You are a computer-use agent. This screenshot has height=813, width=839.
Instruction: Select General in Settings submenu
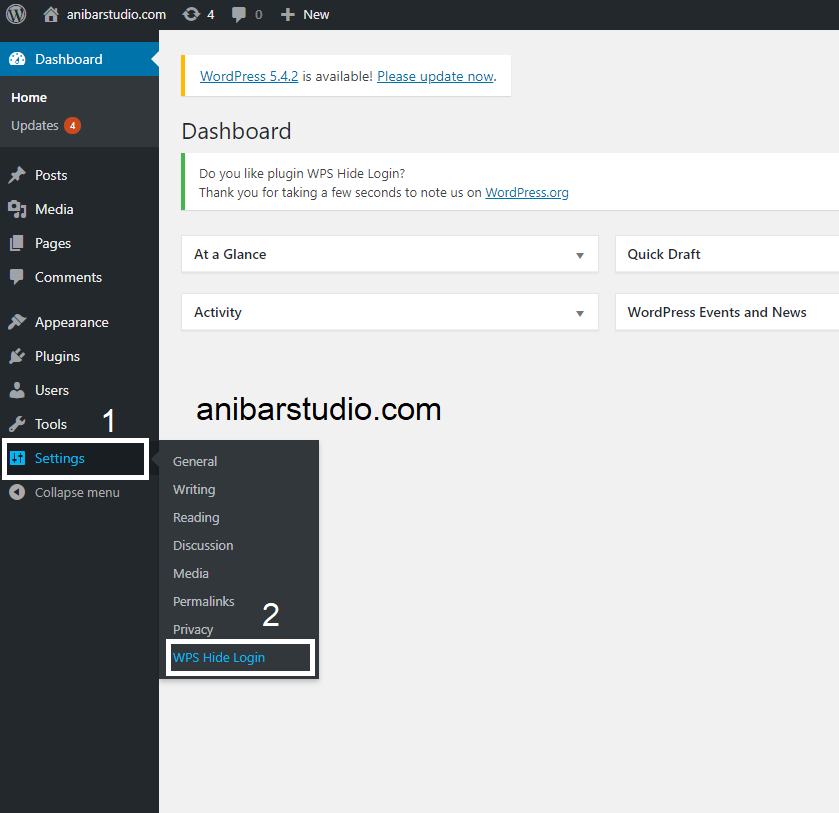pyautogui.click(x=195, y=461)
